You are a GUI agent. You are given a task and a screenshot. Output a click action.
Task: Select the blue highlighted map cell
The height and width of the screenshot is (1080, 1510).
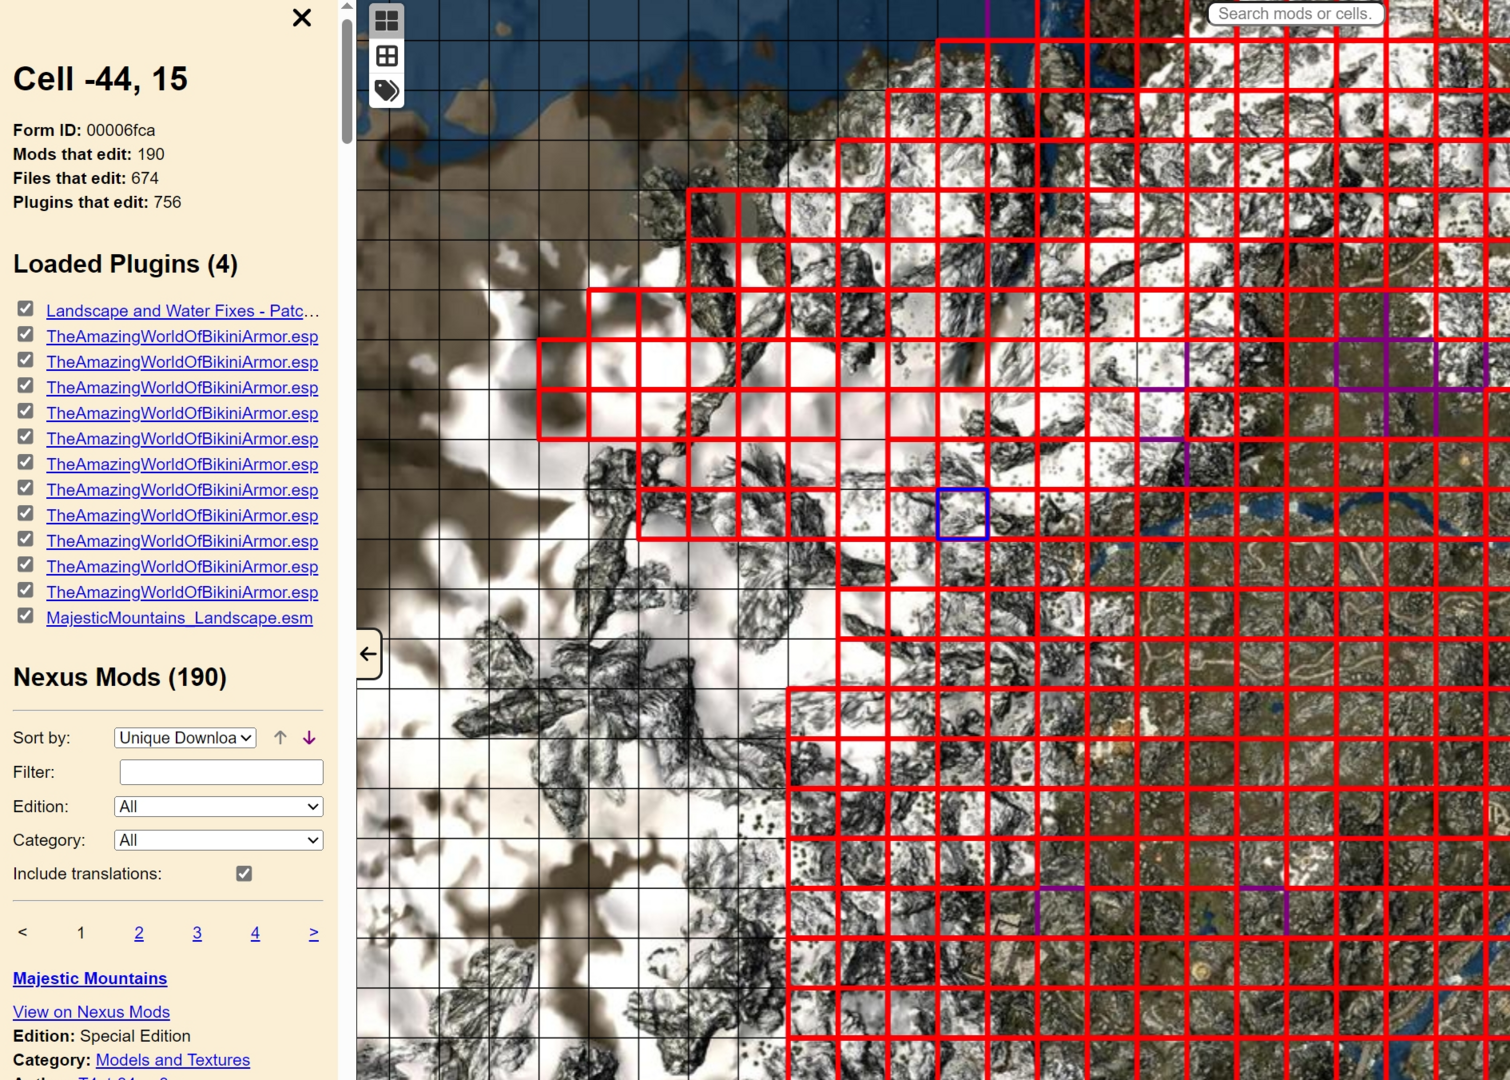pos(962,514)
